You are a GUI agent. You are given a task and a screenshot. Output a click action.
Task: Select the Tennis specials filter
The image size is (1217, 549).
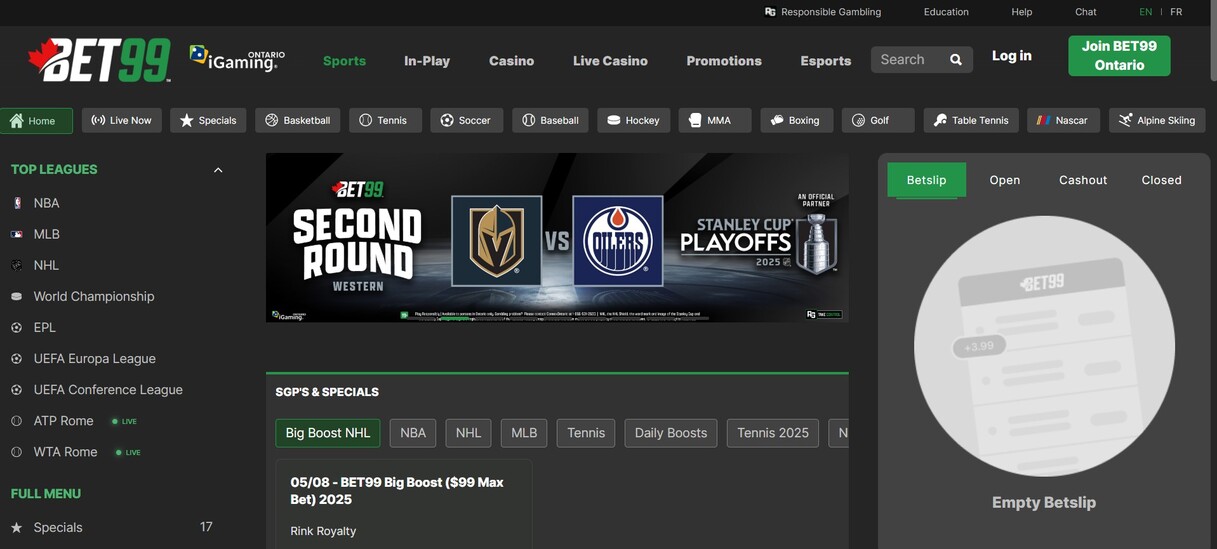pos(586,433)
